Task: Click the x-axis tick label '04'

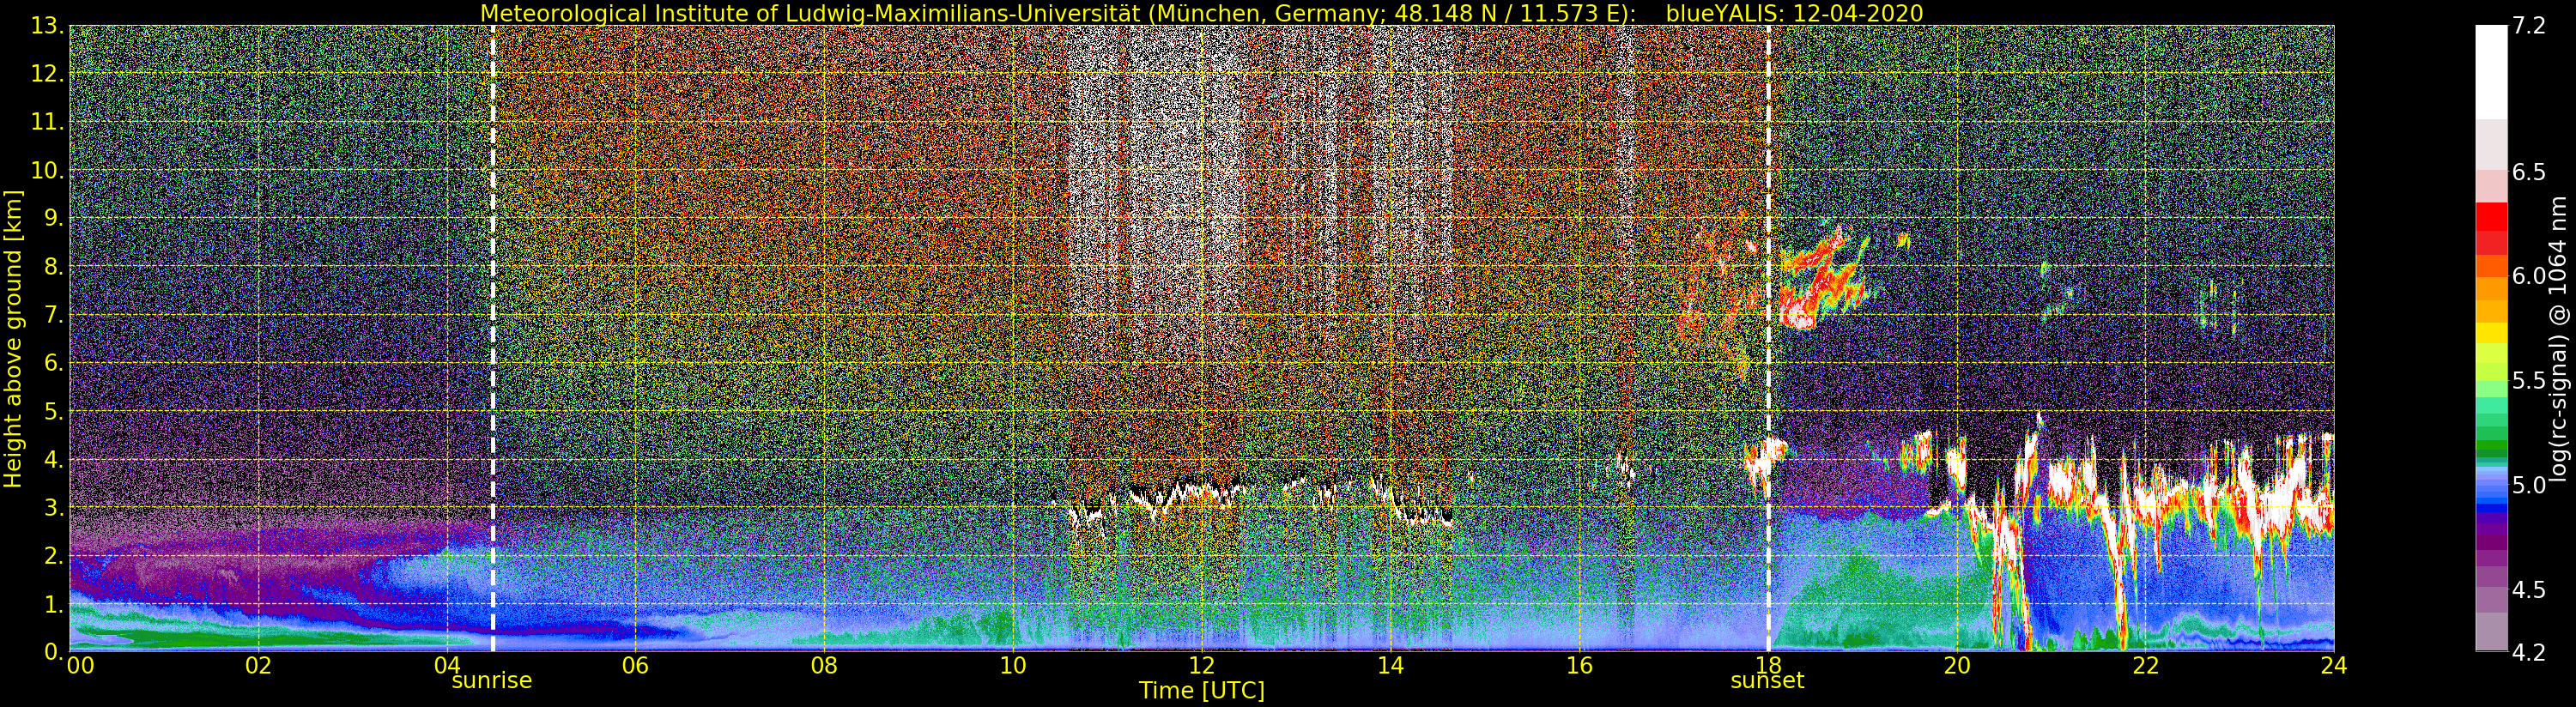Action: tap(447, 665)
